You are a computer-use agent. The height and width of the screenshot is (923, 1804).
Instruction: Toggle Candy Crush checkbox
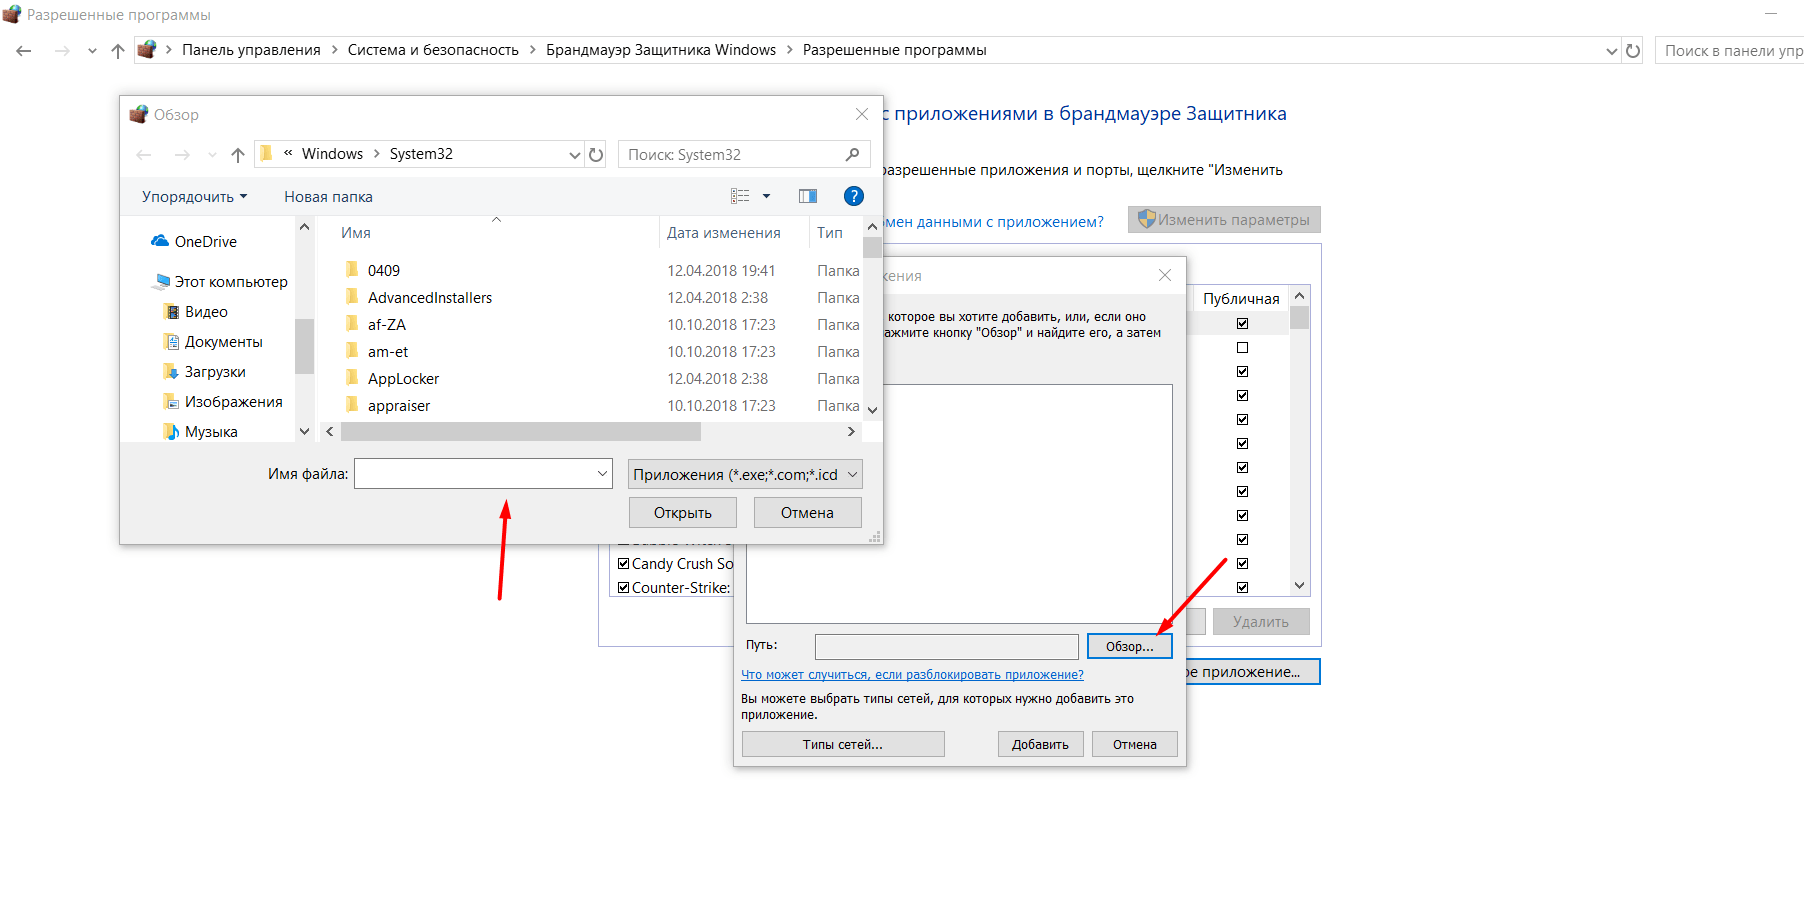click(624, 564)
